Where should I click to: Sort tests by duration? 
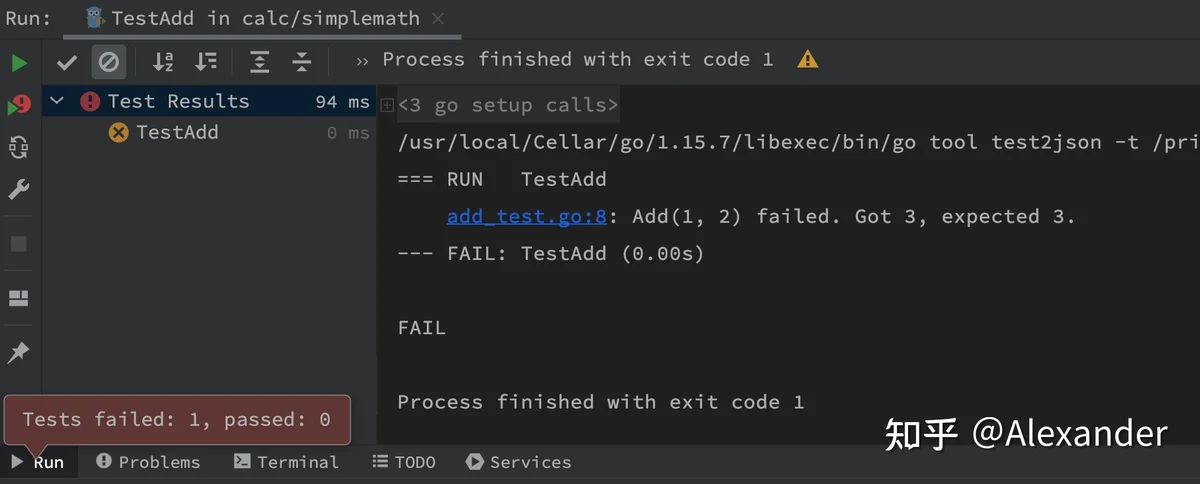tap(206, 63)
